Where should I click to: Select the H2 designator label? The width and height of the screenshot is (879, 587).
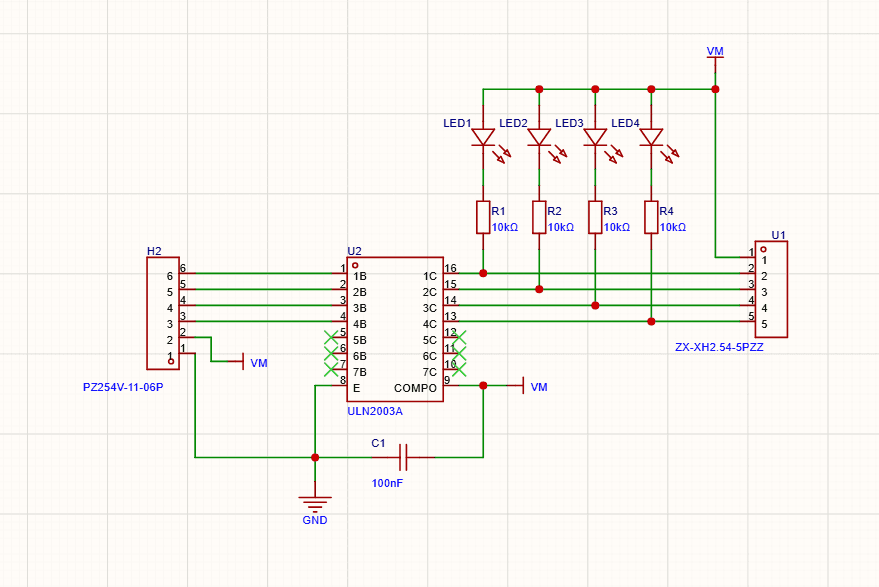pyautogui.click(x=154, y=251)
